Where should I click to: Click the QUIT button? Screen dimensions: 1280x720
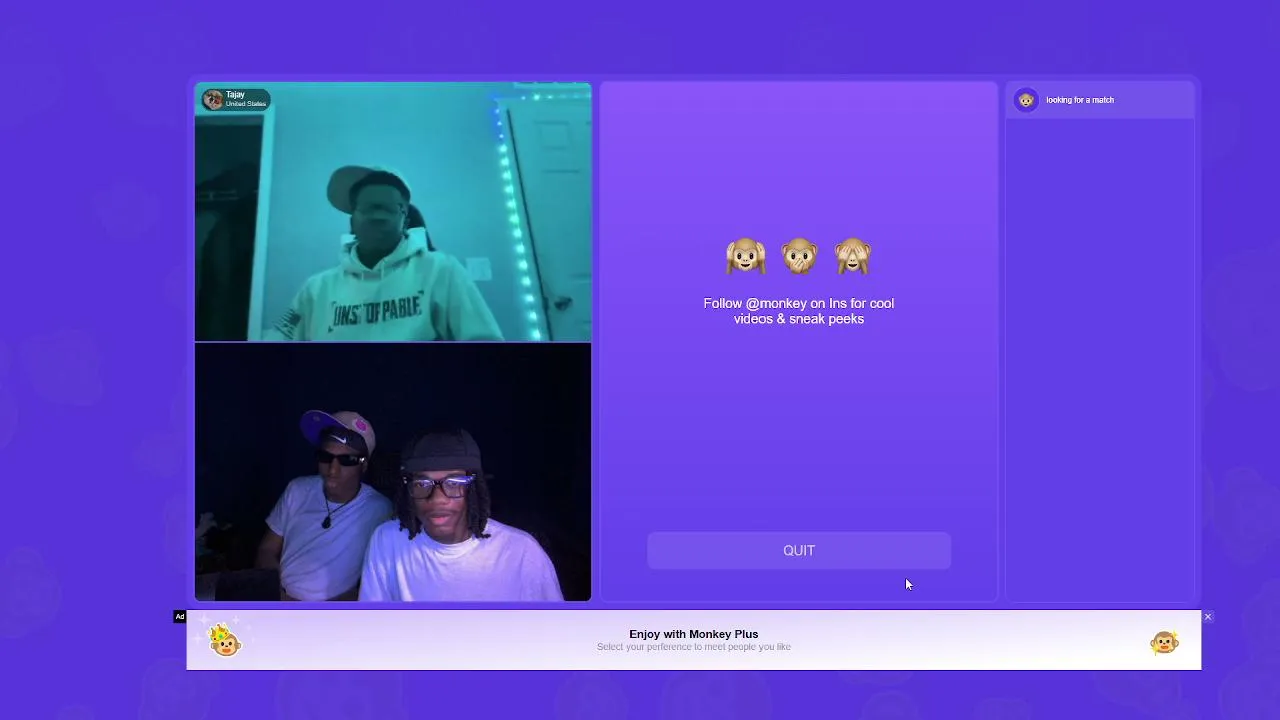pyautogui.click(x=799, y=551)
